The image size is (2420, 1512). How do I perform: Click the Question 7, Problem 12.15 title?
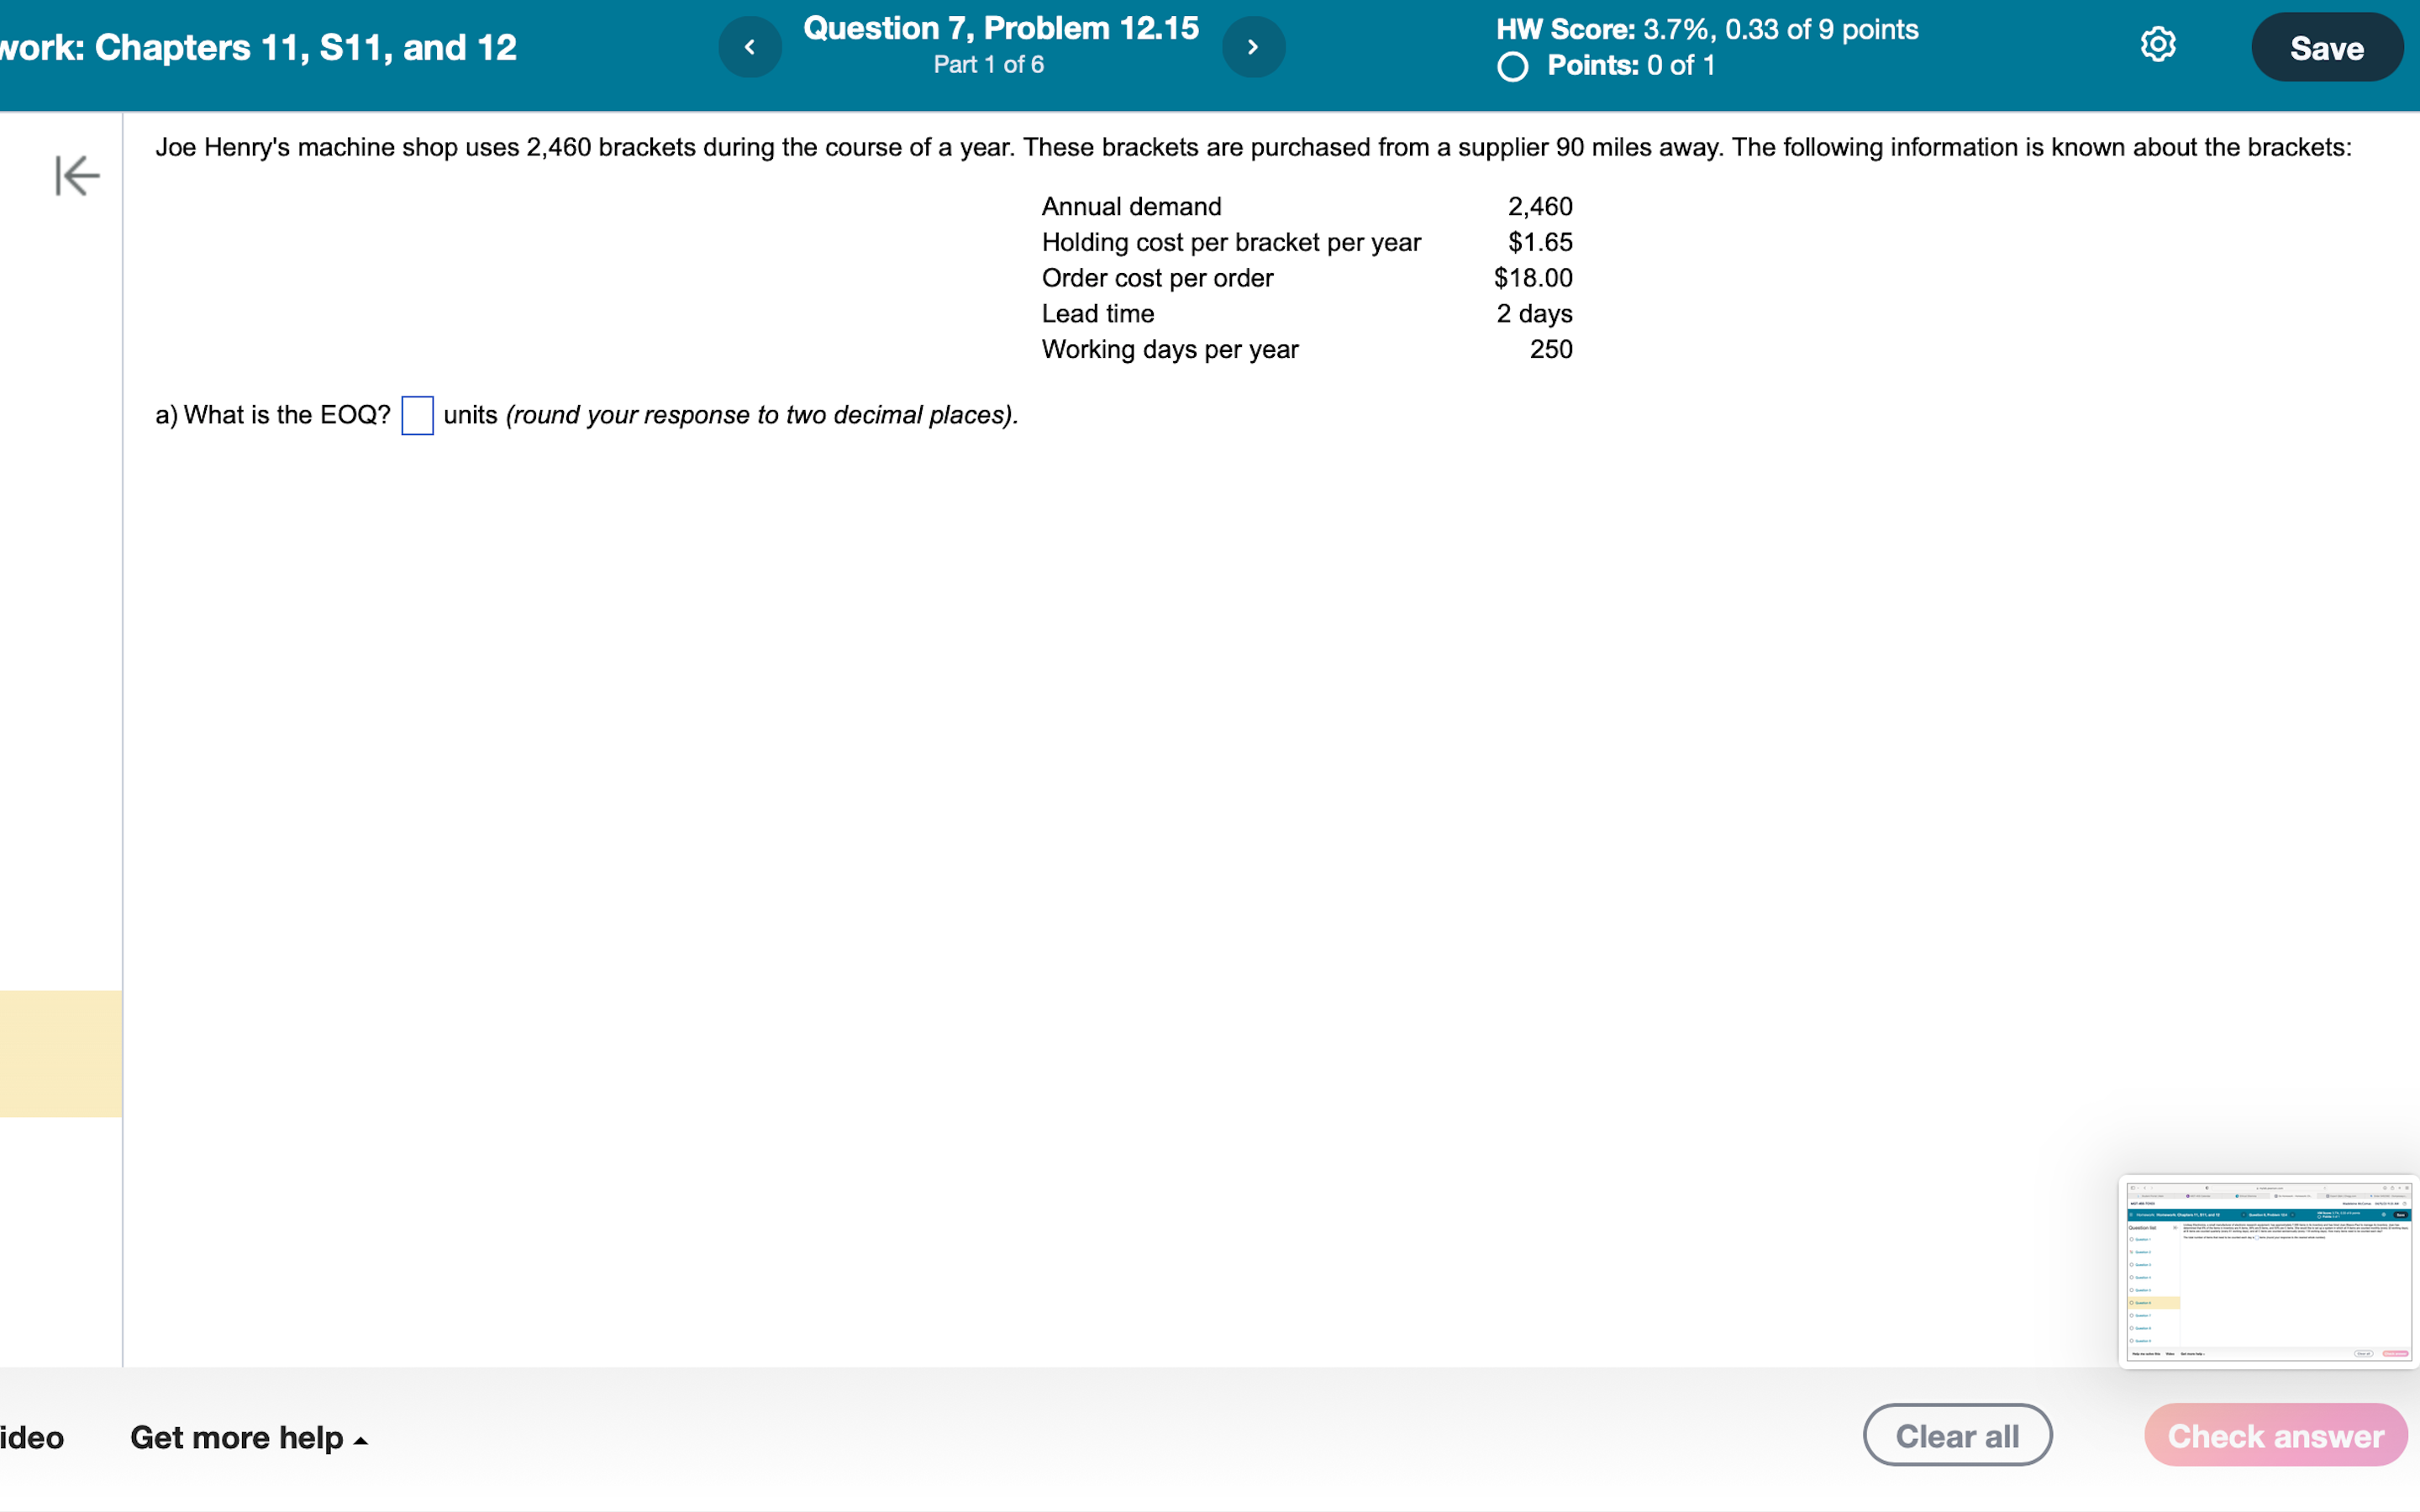[x=1000, y=28]
